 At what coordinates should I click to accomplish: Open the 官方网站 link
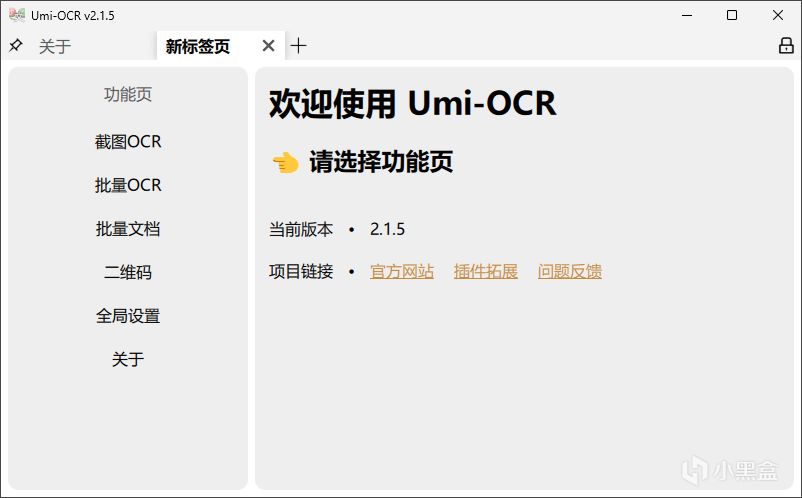(402, 271)
